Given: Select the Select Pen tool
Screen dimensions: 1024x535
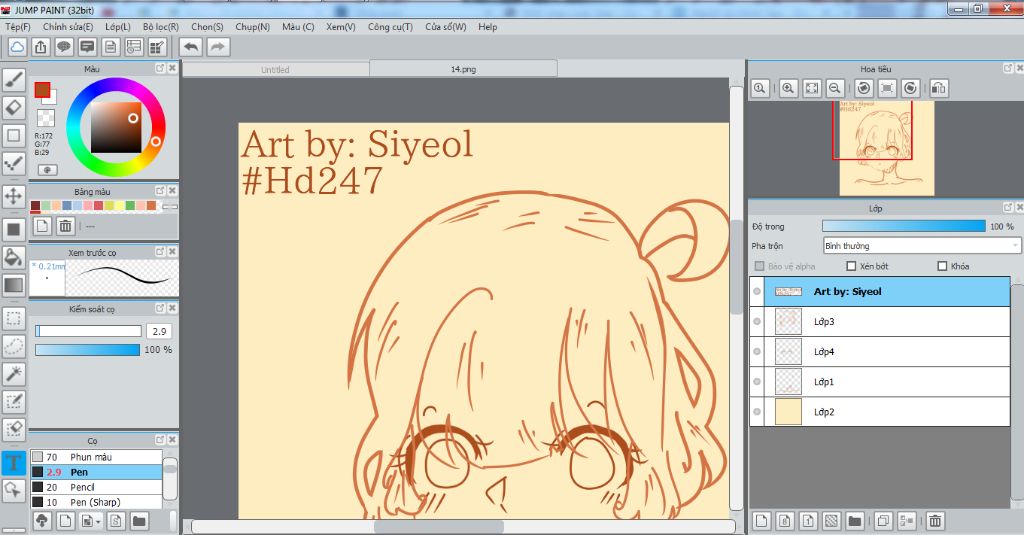Looking at the screenshot, I should tap(14, 402).
